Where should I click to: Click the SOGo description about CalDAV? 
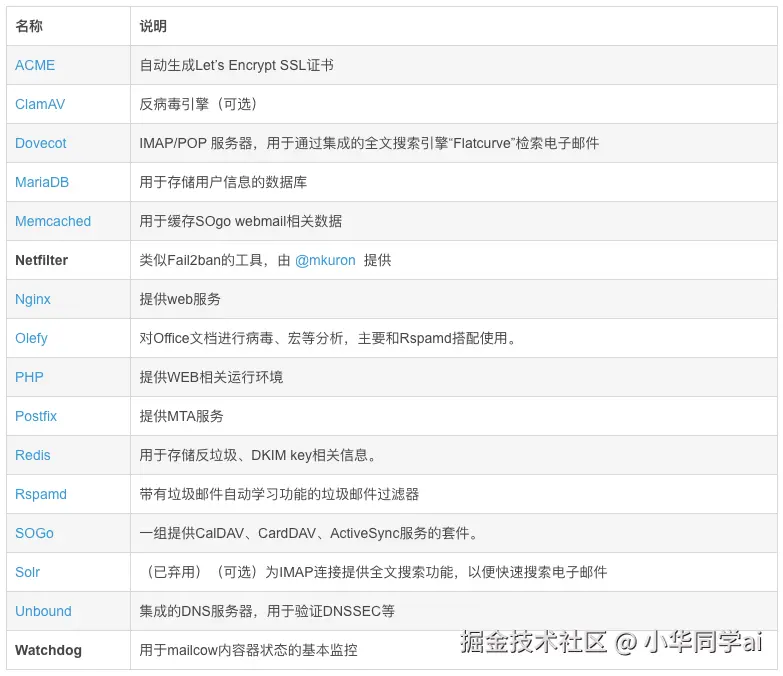click(309, 533)
